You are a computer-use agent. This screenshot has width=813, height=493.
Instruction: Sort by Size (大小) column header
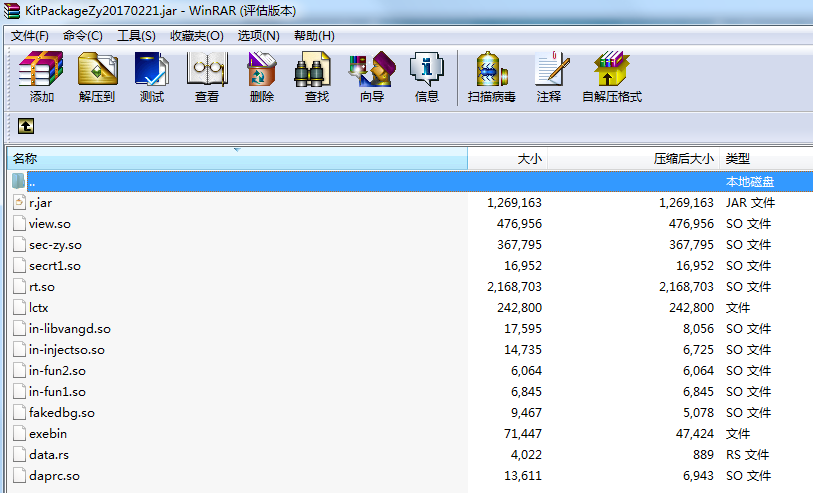(x=508, y=159)
